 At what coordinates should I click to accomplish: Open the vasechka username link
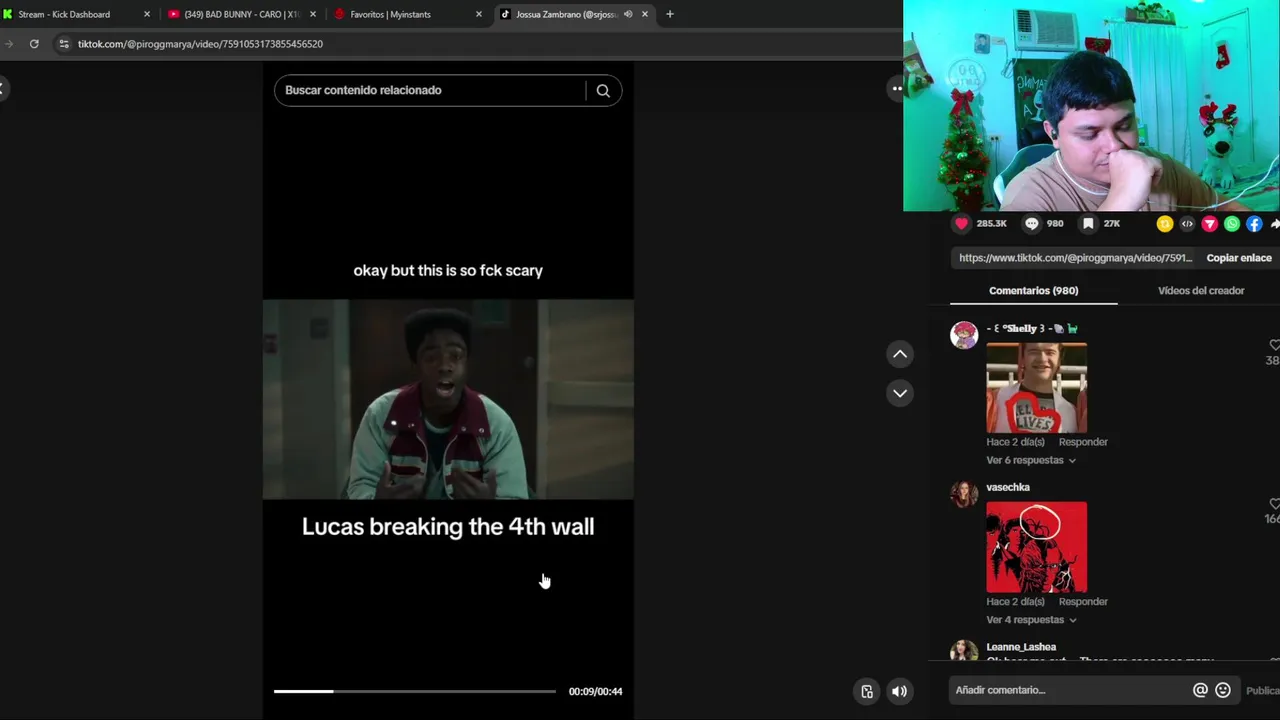coord(1007,488)
